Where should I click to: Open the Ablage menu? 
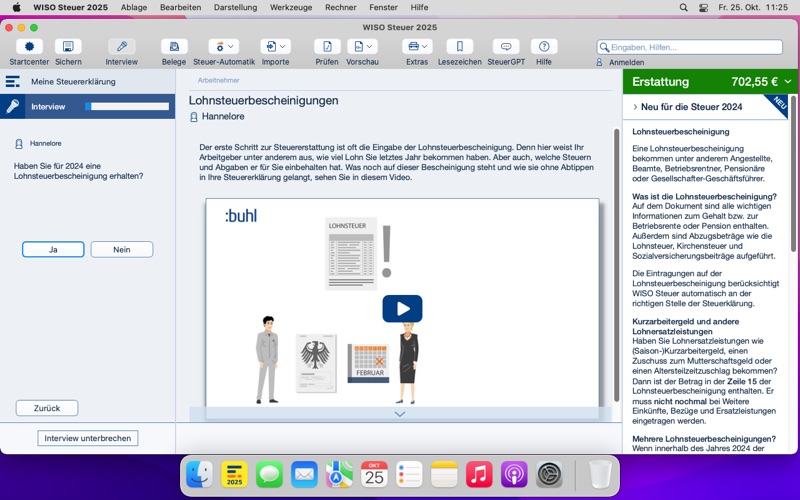pyautogui.click(x=134, y=7)
